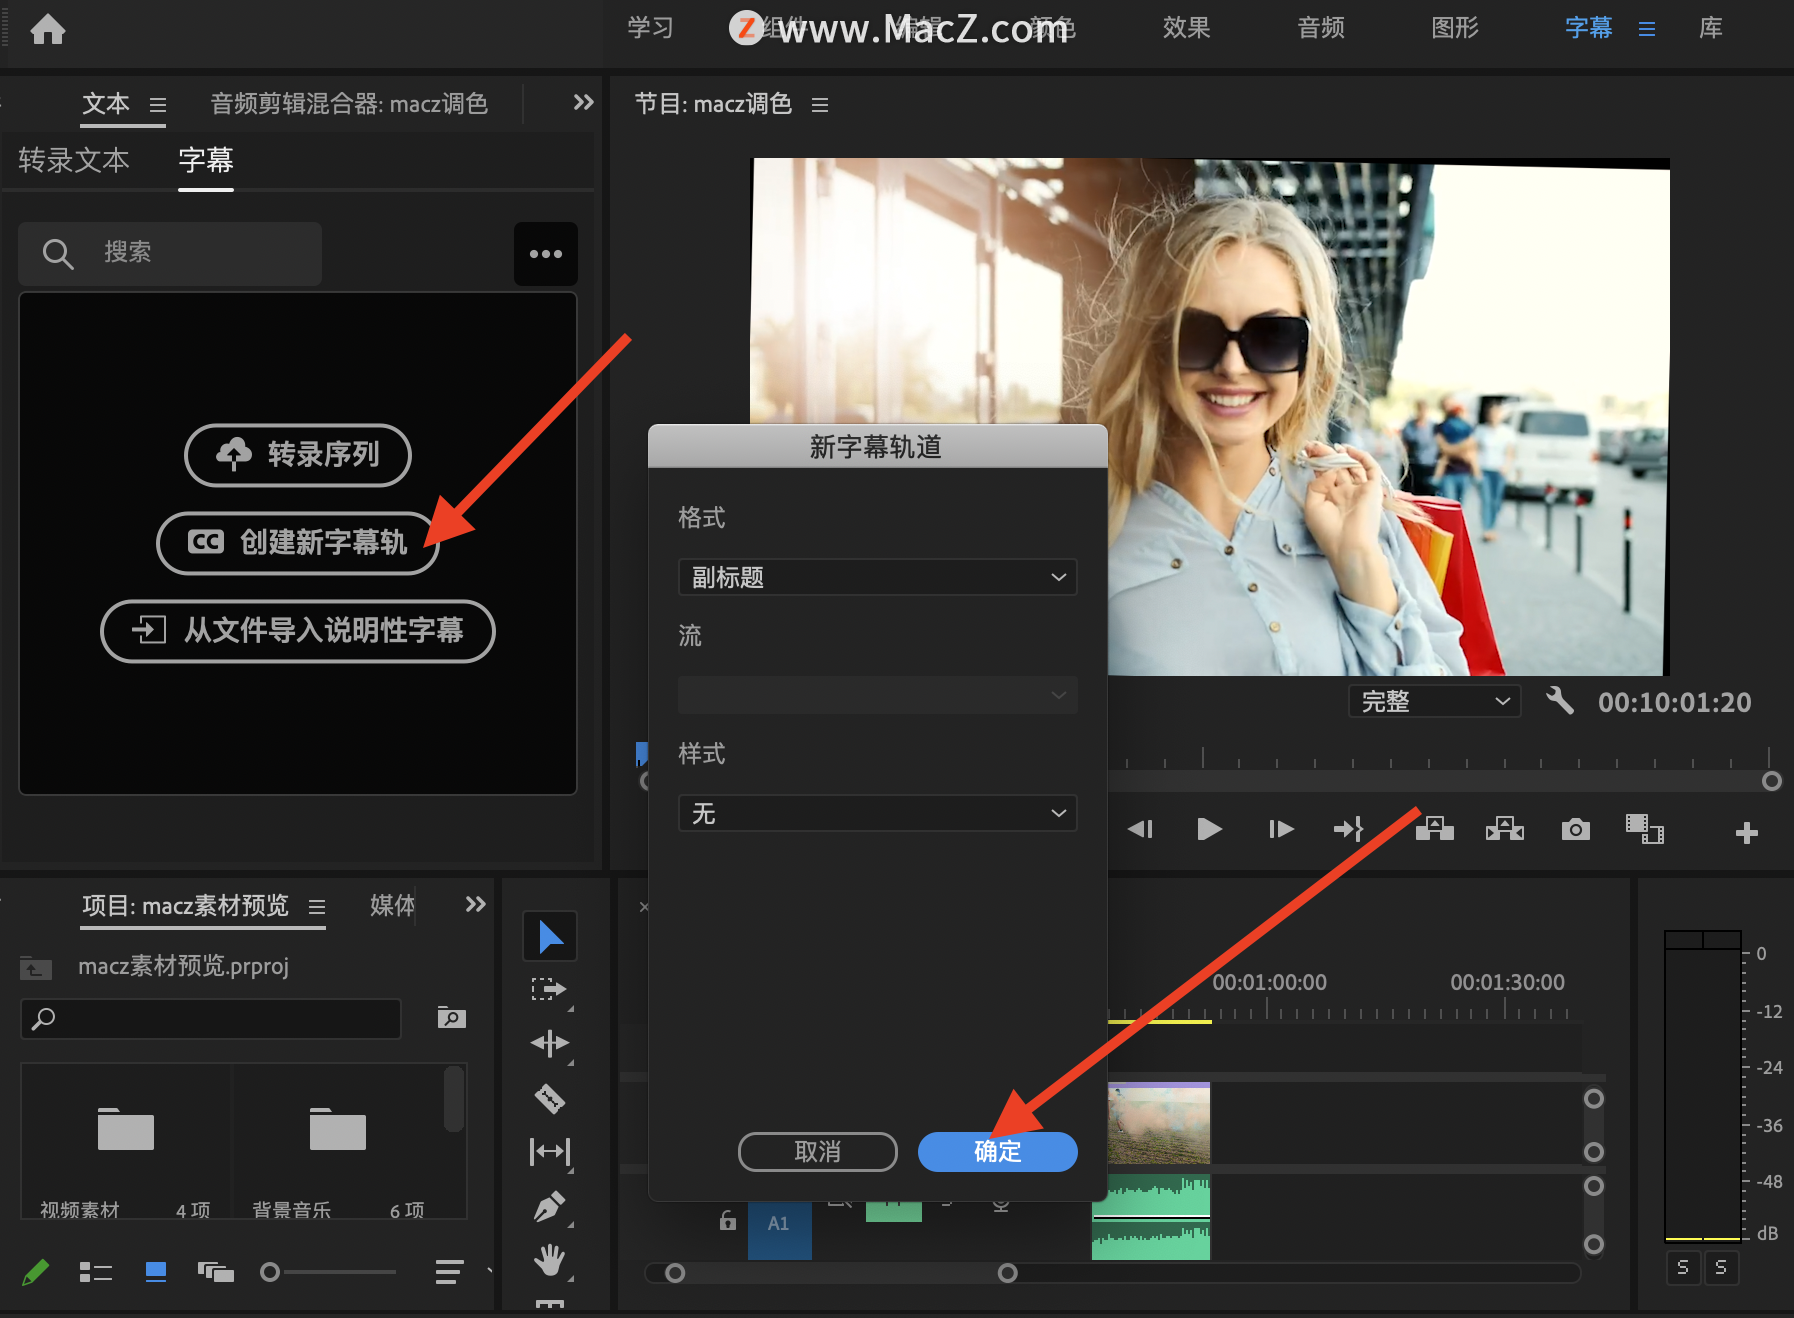The image size is (1794, 1318).
Task: Go to the Home screen icon
Action: pyautogui.click(x=47, y=30)
